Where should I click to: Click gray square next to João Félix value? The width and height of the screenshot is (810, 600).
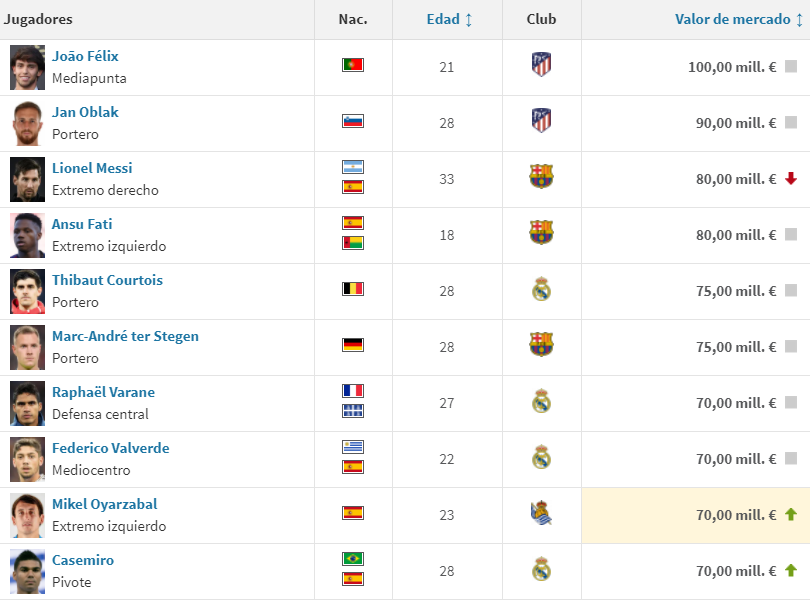tap(790, 67)
